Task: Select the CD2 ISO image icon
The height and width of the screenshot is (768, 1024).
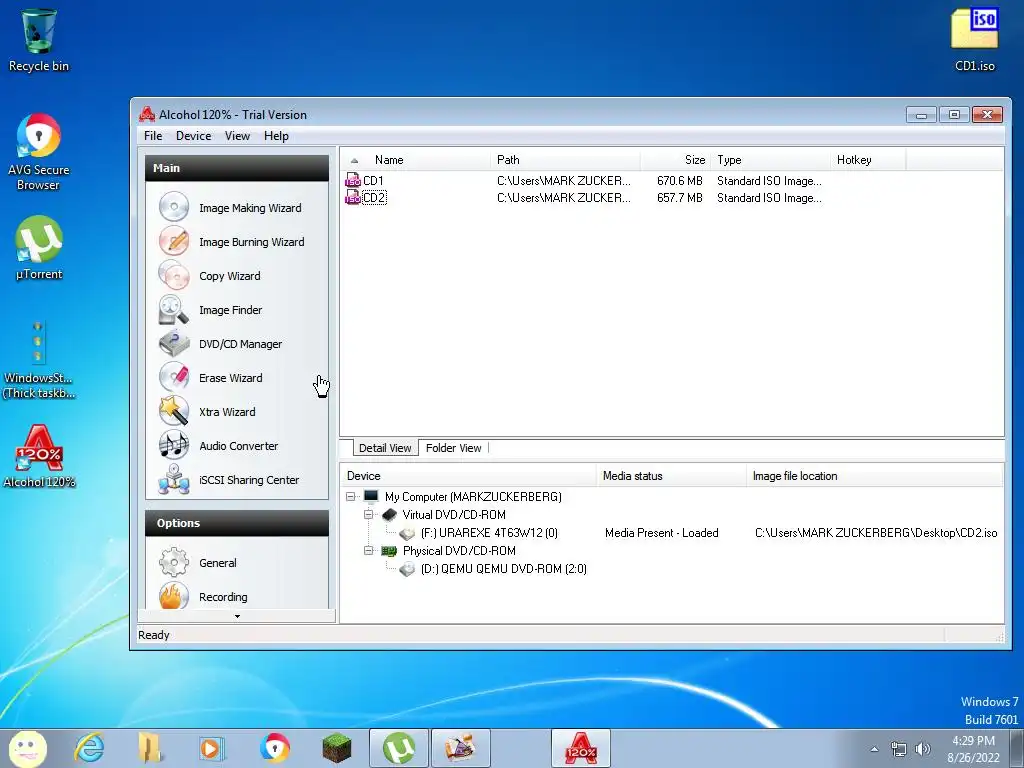Action: [x=353, y=197]
